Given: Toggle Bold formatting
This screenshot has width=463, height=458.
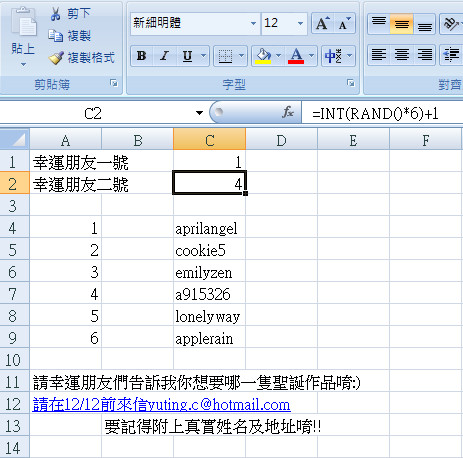Looking at the screenshot, I should tap(142, 56).
